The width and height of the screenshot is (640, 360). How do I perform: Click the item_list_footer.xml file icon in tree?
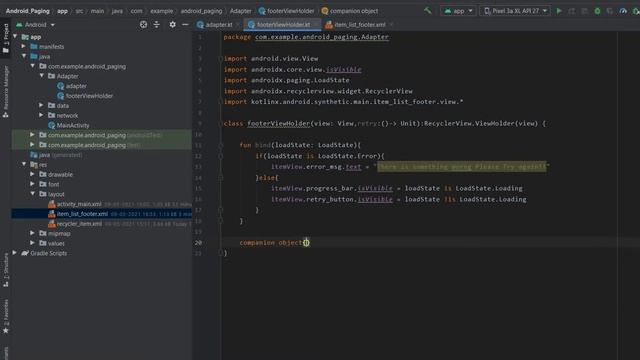(51, 213)
